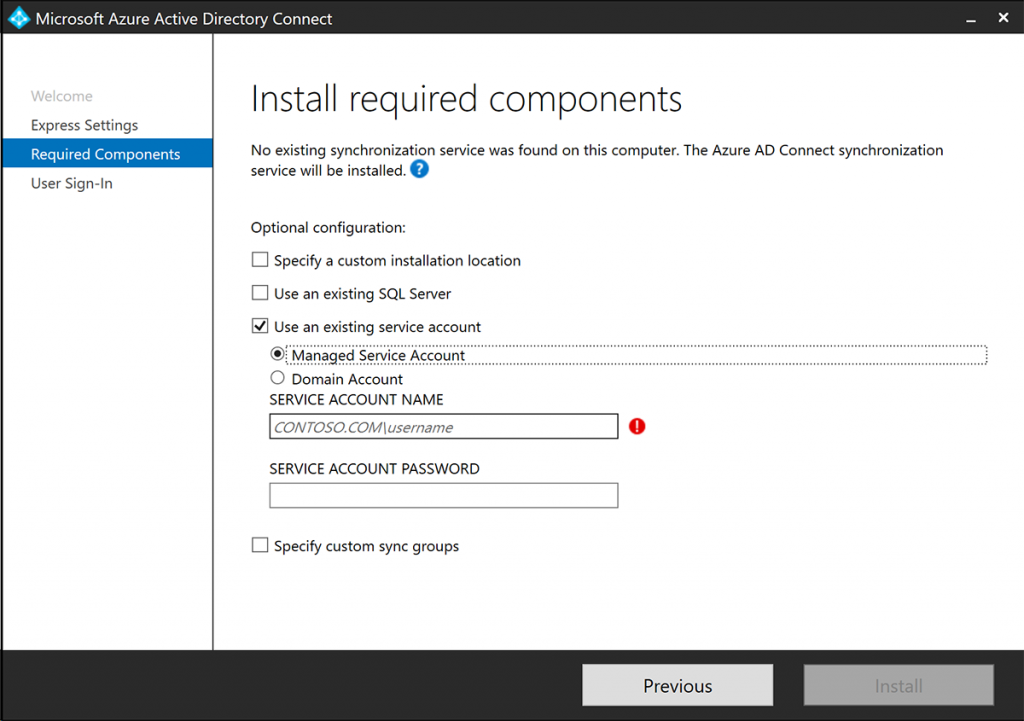Click the Service Account Password field
The image size is (1024, 721).
click(443, 495)
